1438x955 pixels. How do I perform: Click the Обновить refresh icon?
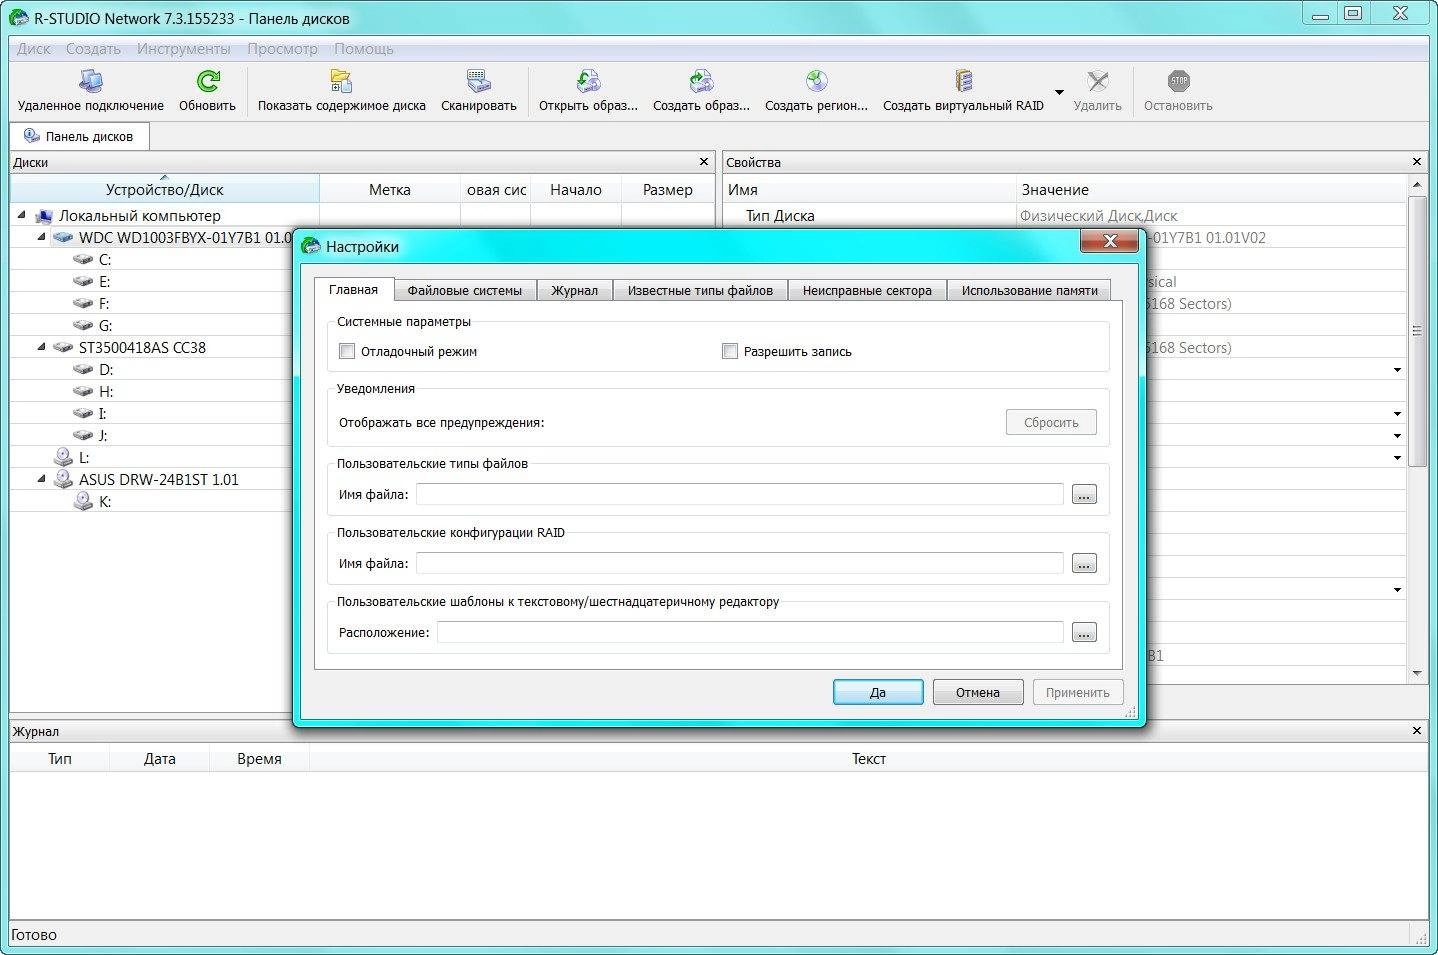(x=208, y=81)
